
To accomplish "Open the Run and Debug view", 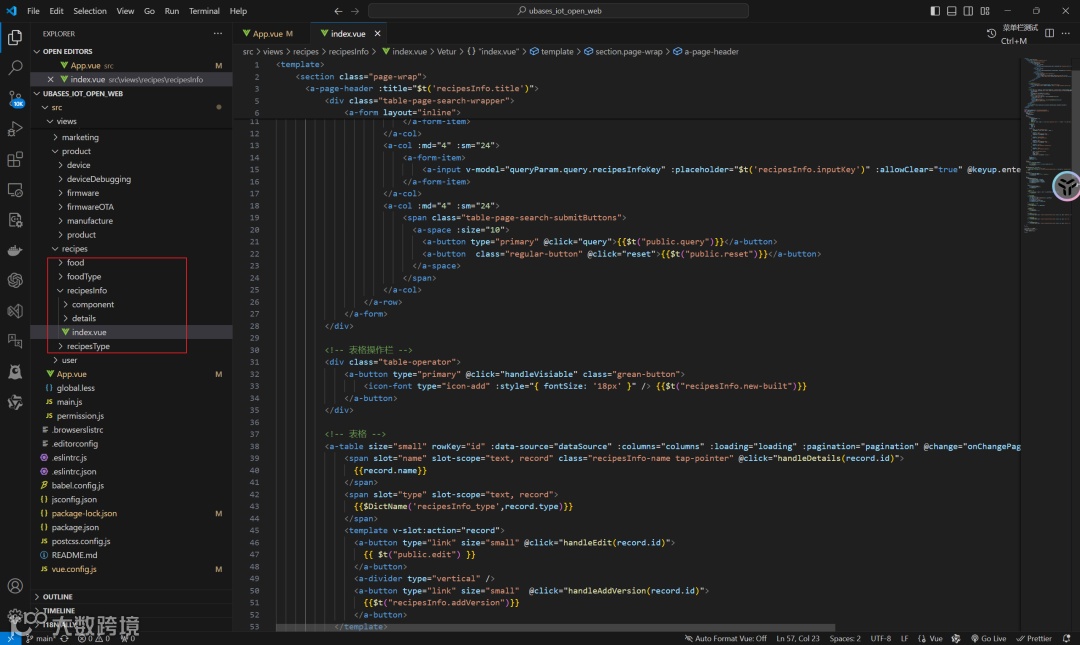I will pos(15,129).
